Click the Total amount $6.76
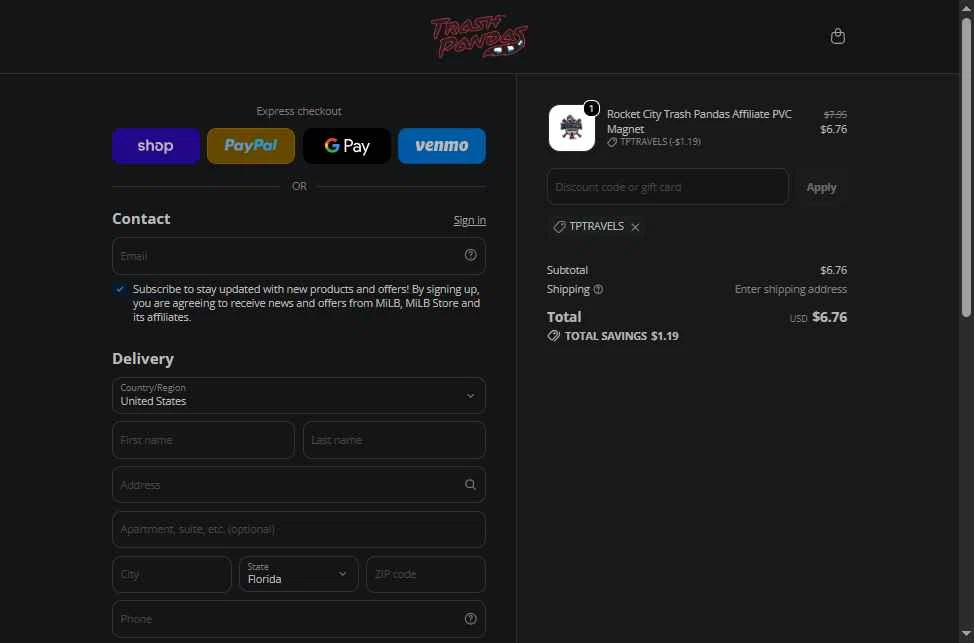This screenshot has width=974, height=643. click(x=829, y=317)
